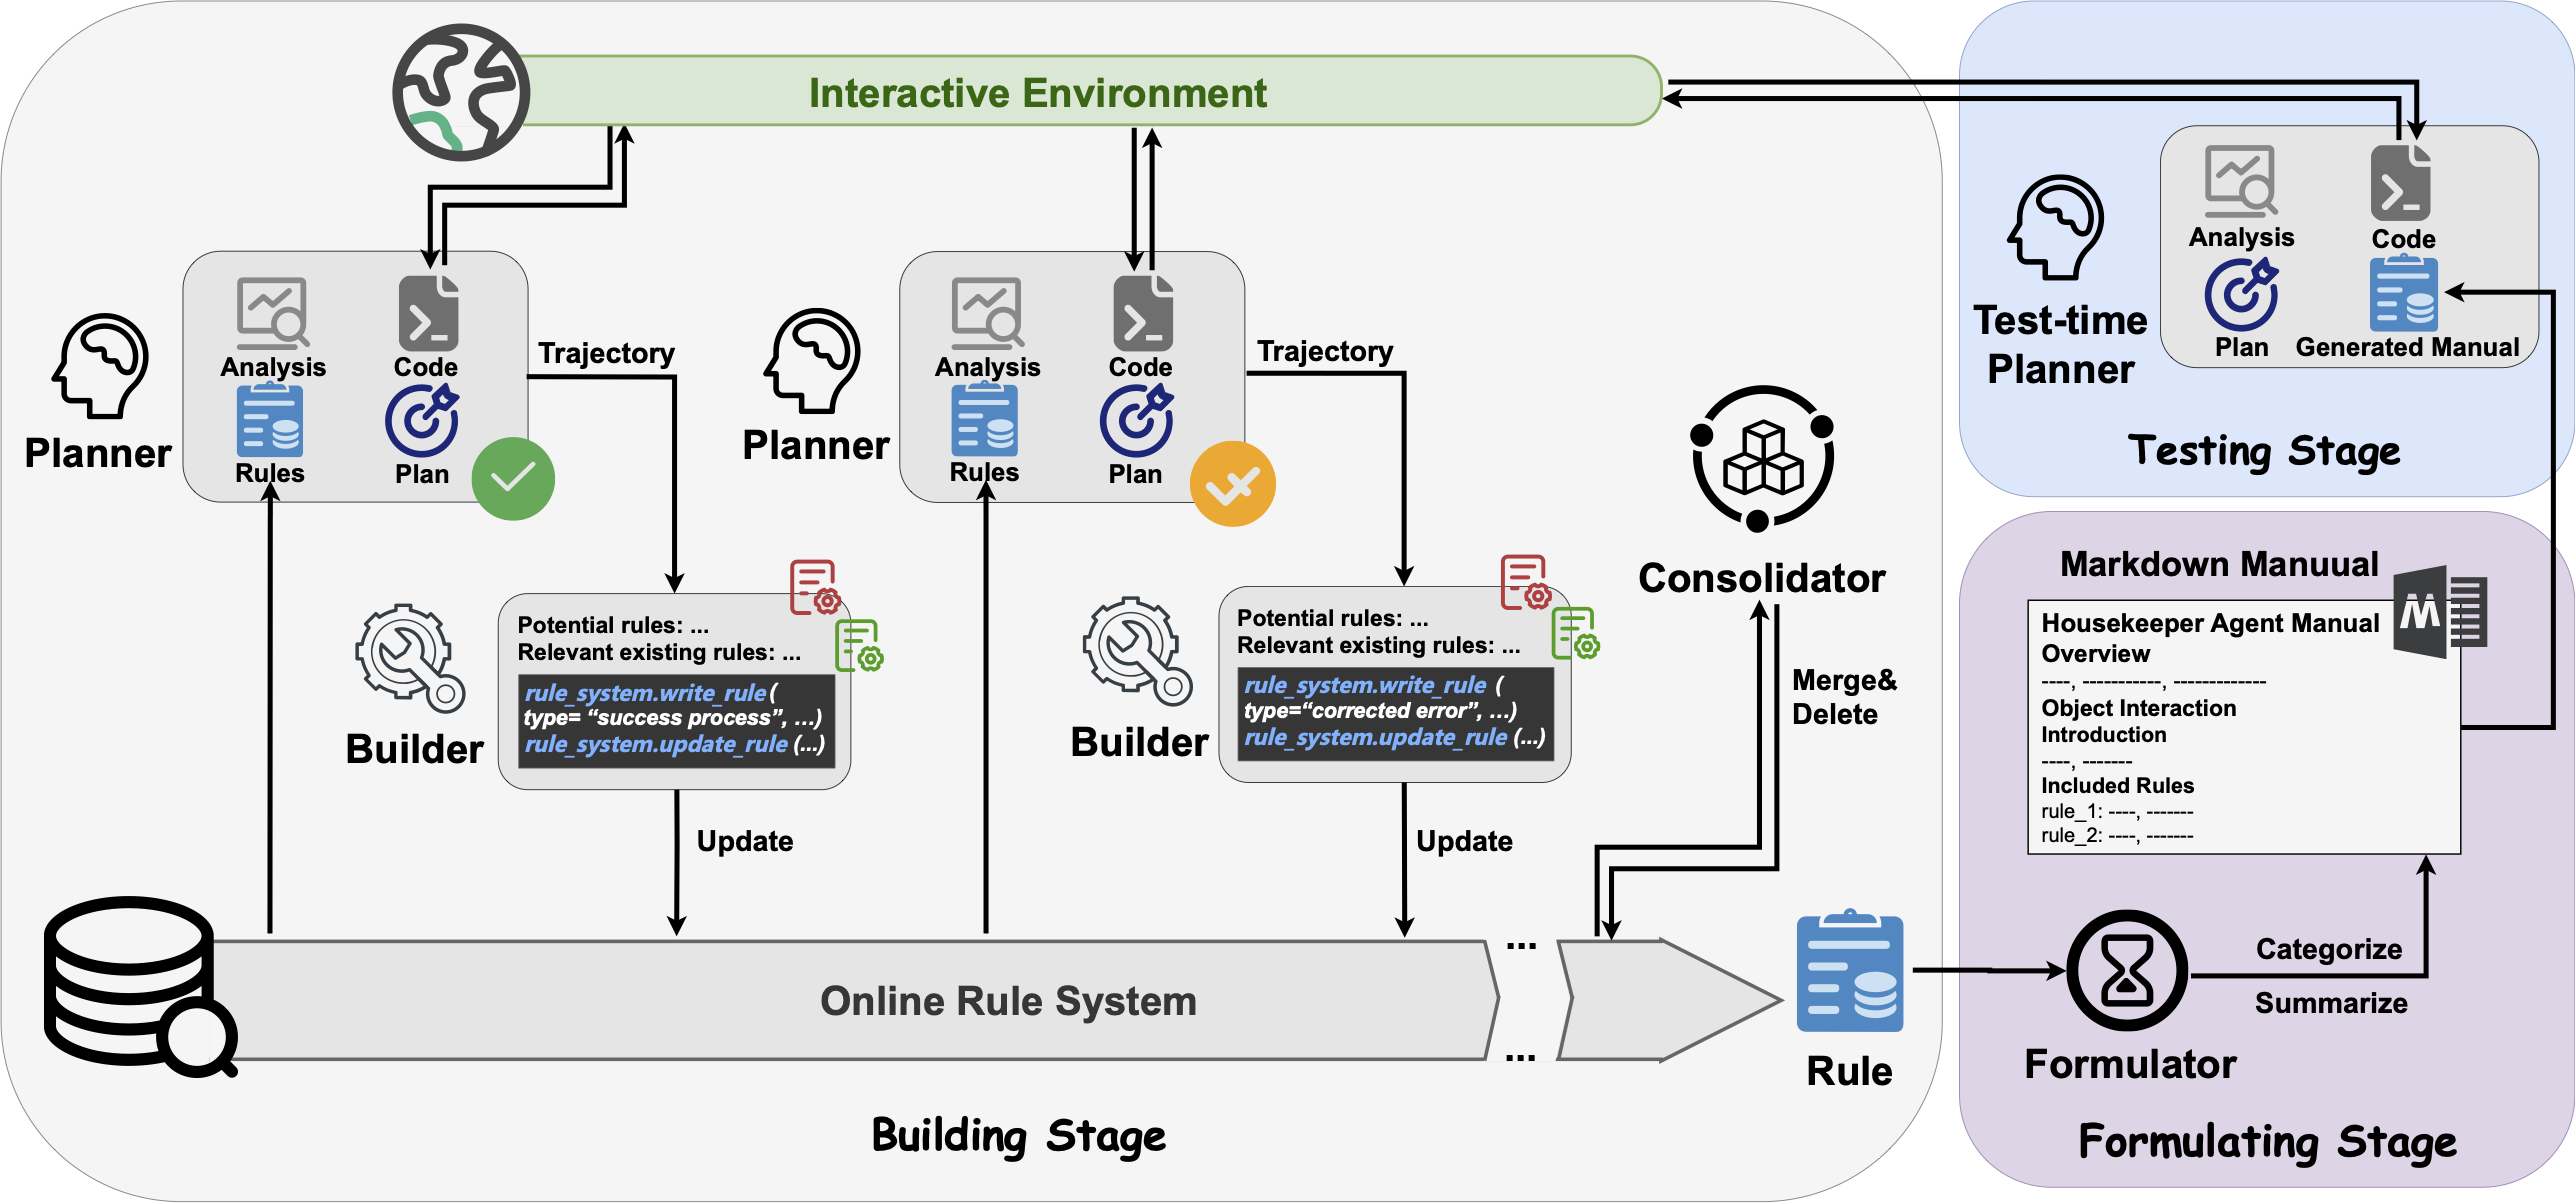
Task: Click the Housekeeper Agent Manual heading
Action: [x=2209, y=623]
